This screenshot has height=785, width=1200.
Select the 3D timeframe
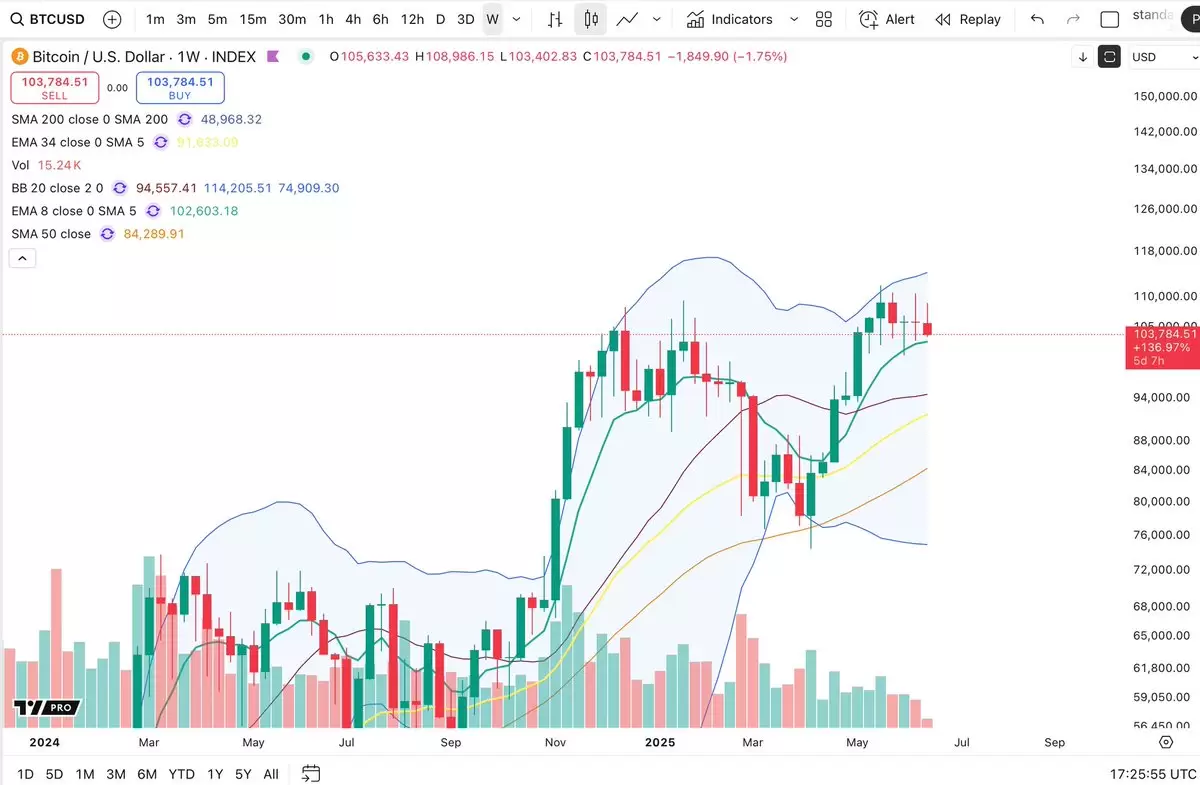(465, 19)
